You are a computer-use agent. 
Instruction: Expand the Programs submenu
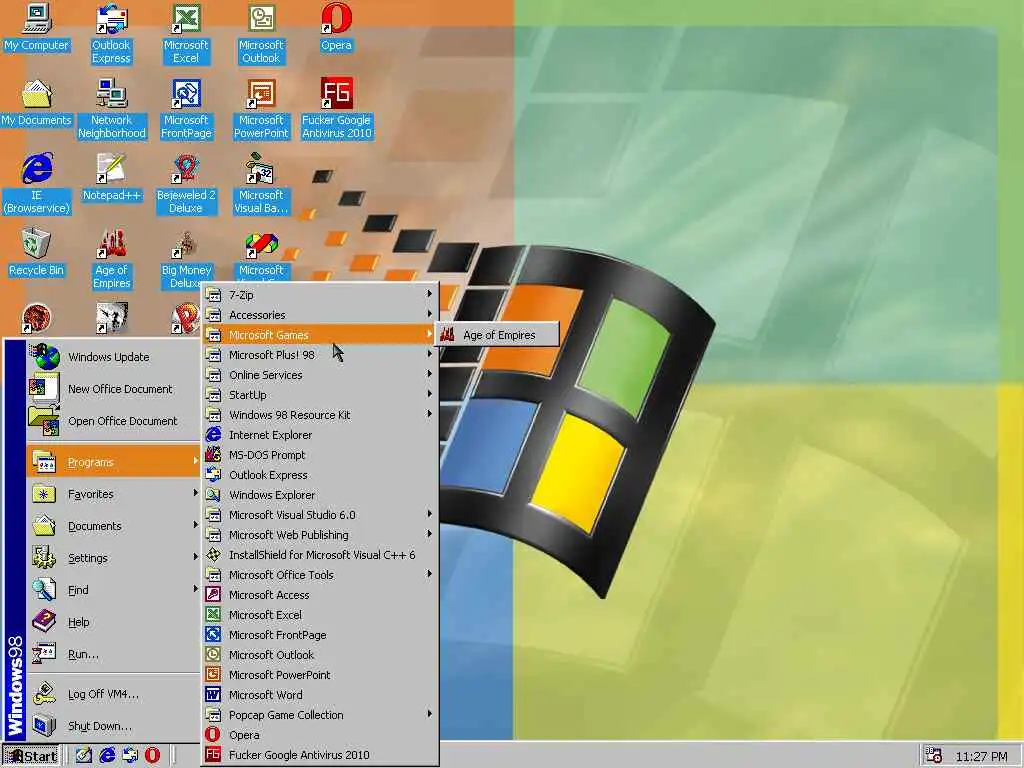pos(114,462)
